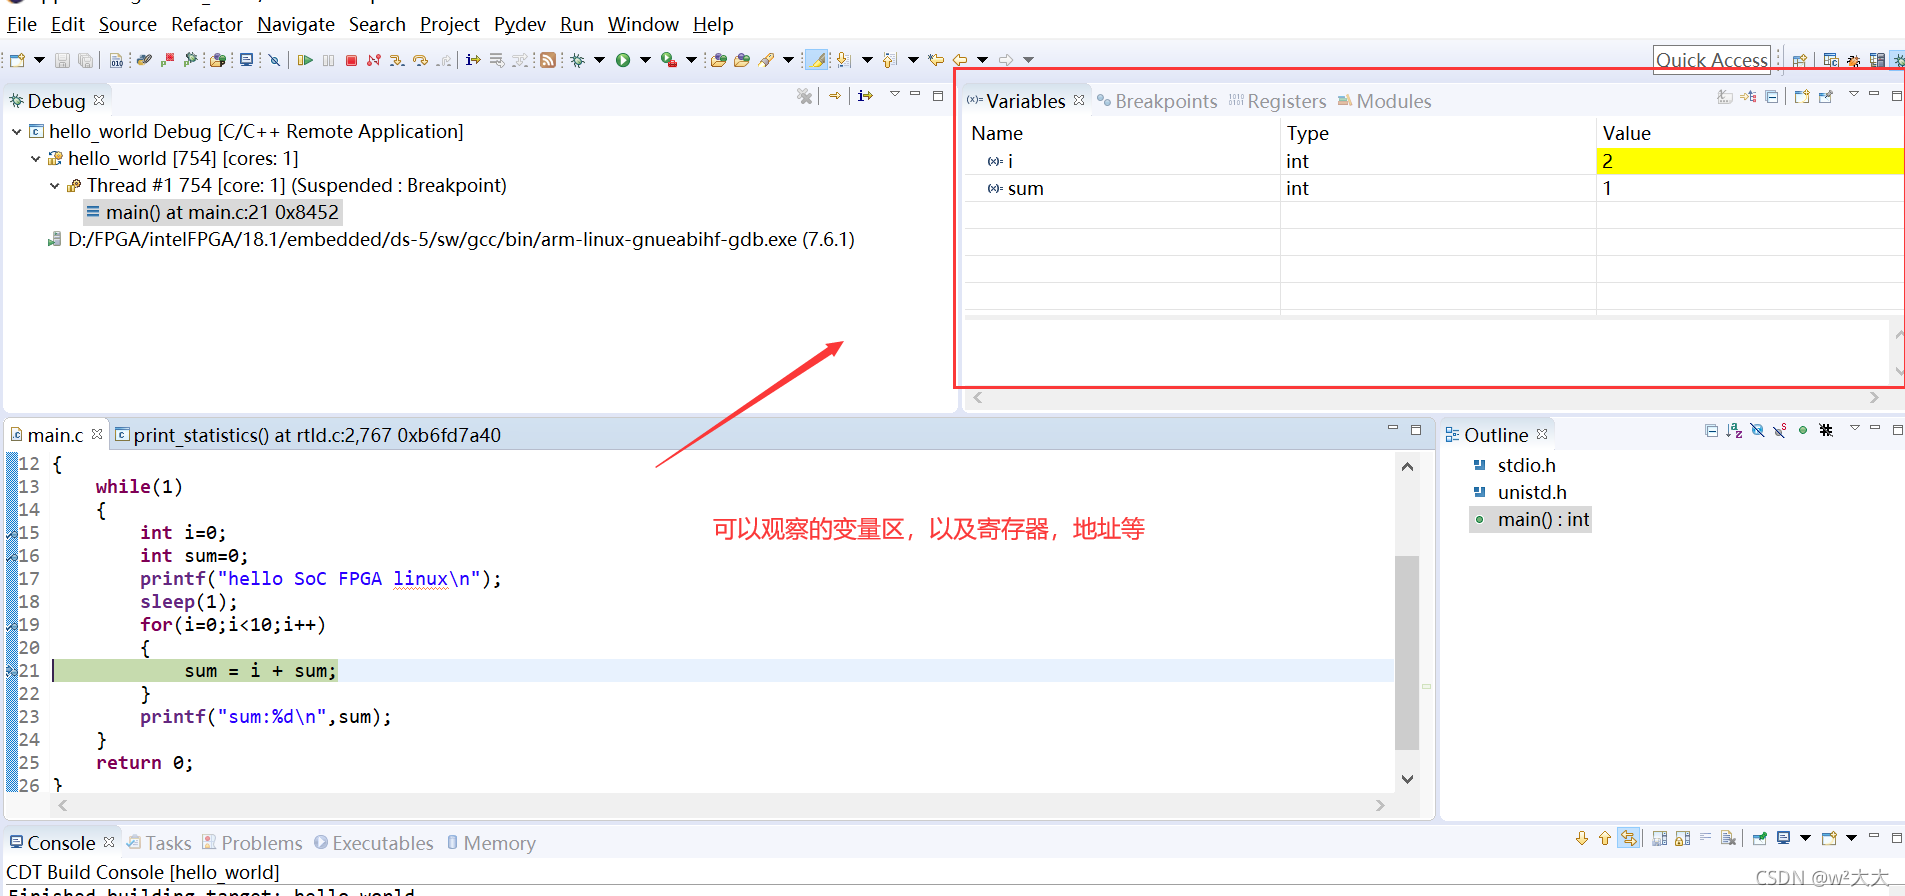
Task: Open the External Tools dropdown arrow
Action: 691,60
